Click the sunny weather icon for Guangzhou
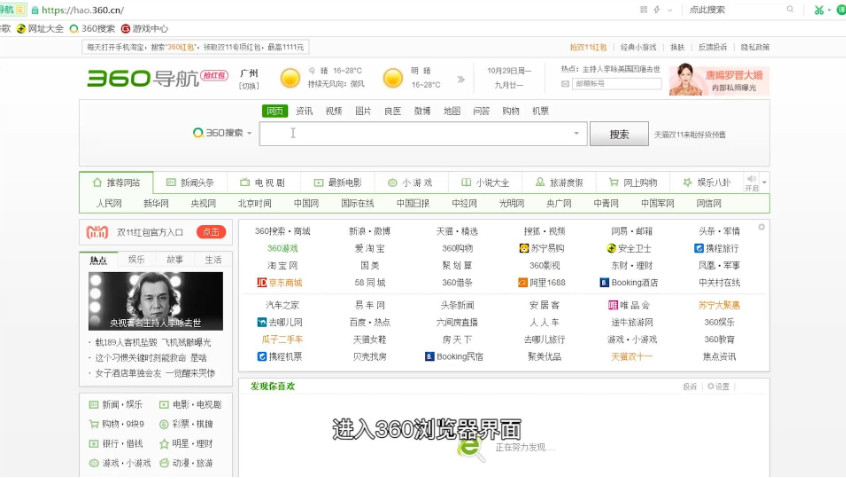 [x=290, y=78]
